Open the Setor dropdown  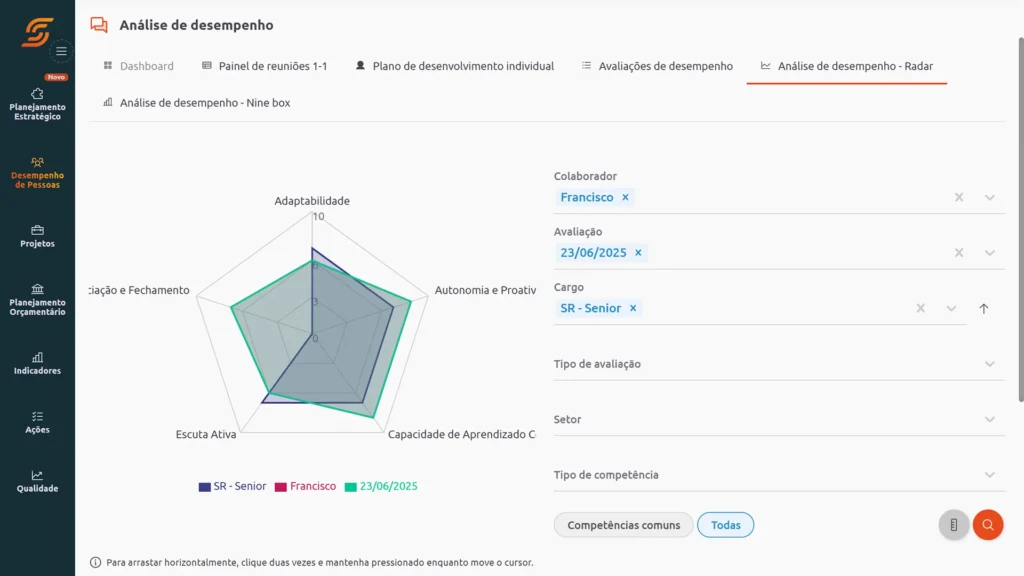[x=779, y=419]
